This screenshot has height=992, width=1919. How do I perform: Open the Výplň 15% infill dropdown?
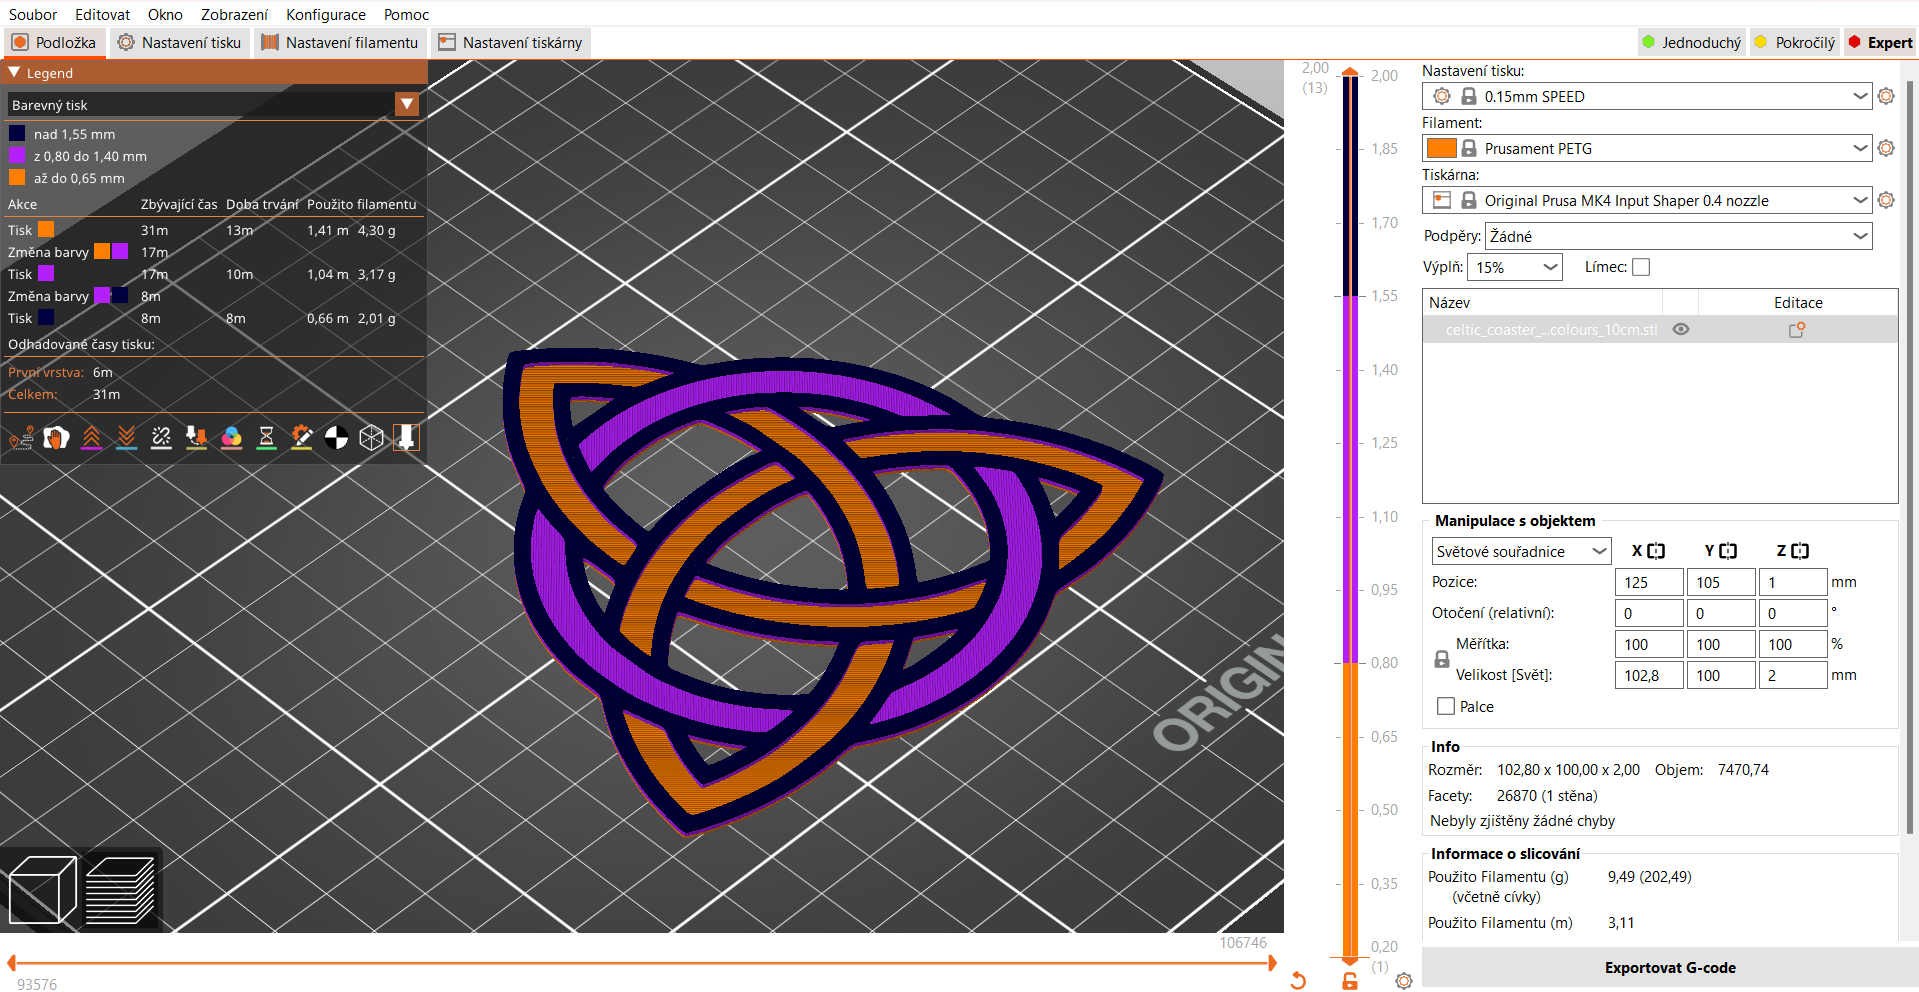click(x=1514, y=267)
